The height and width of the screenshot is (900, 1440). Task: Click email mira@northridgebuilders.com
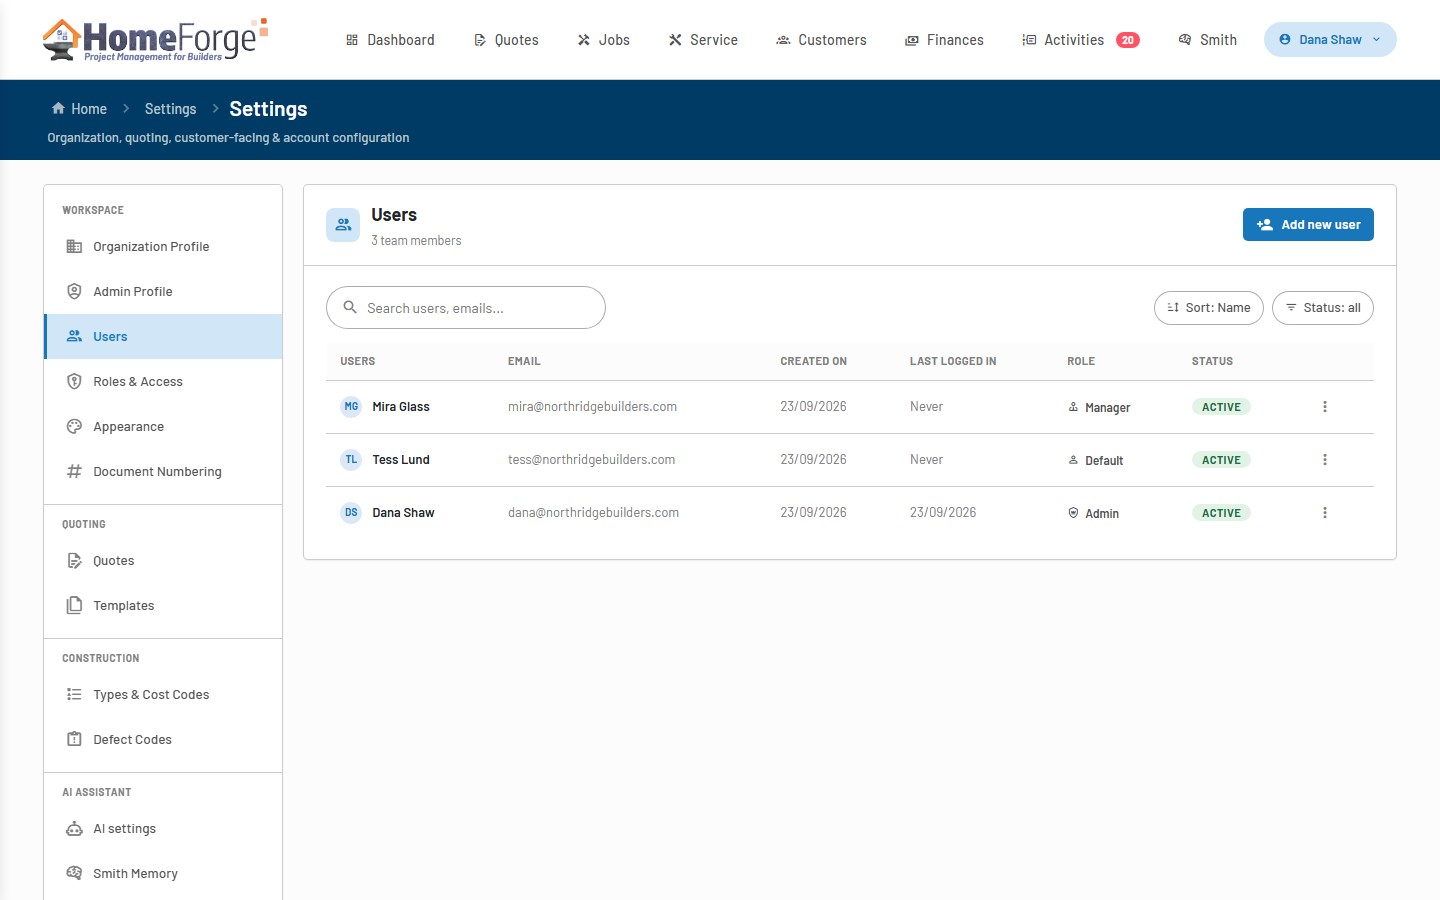tap(592, 407)
